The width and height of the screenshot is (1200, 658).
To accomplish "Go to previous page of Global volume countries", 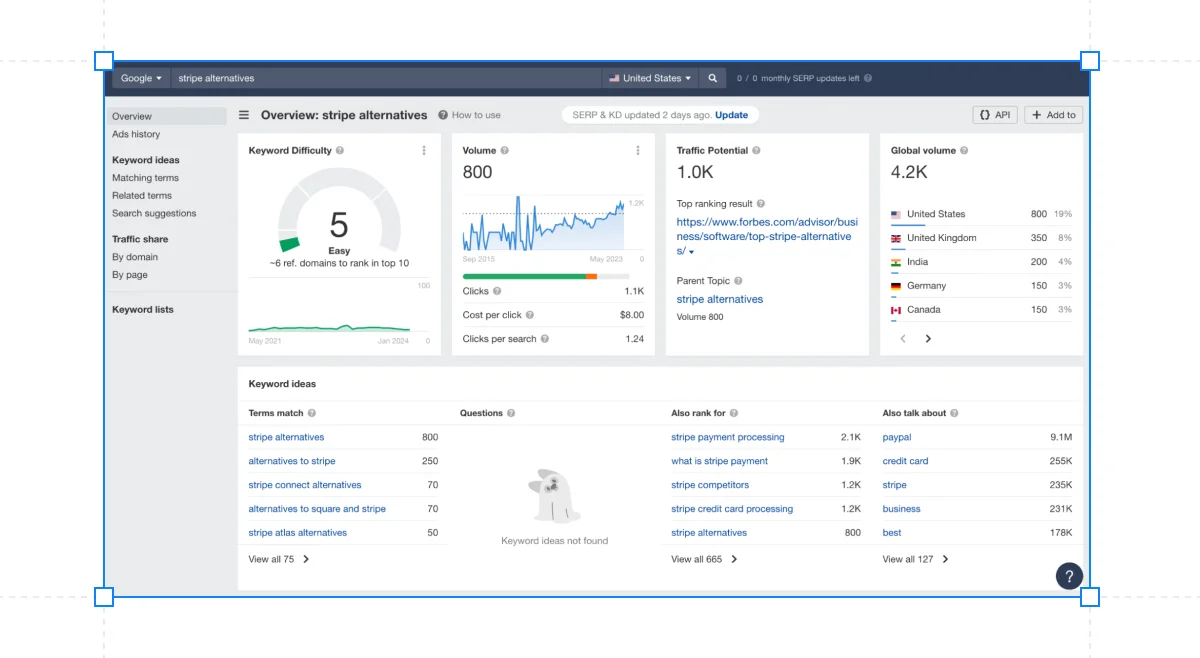I will (903, 339).
